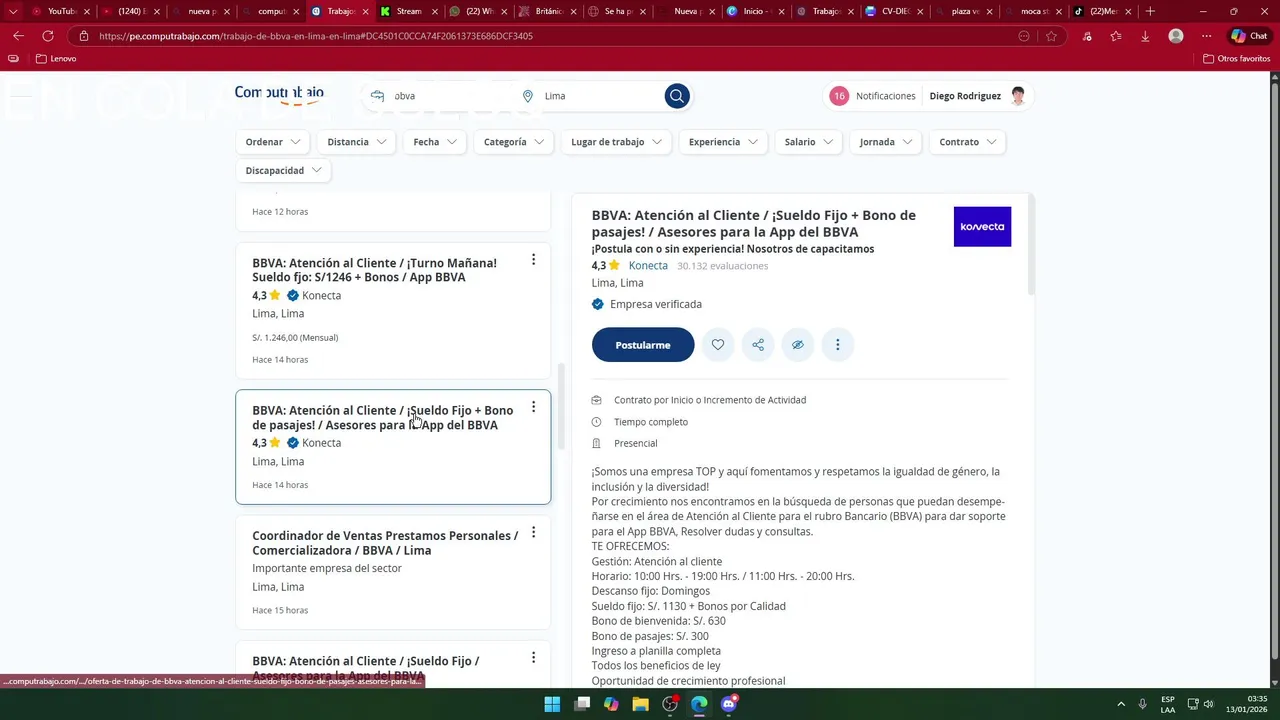Open options menu for selected Sueldo Fijo card
Image resolution: width=1280 pixels, height=720 pixels.
pyautogui.click(x=533, y=407)
